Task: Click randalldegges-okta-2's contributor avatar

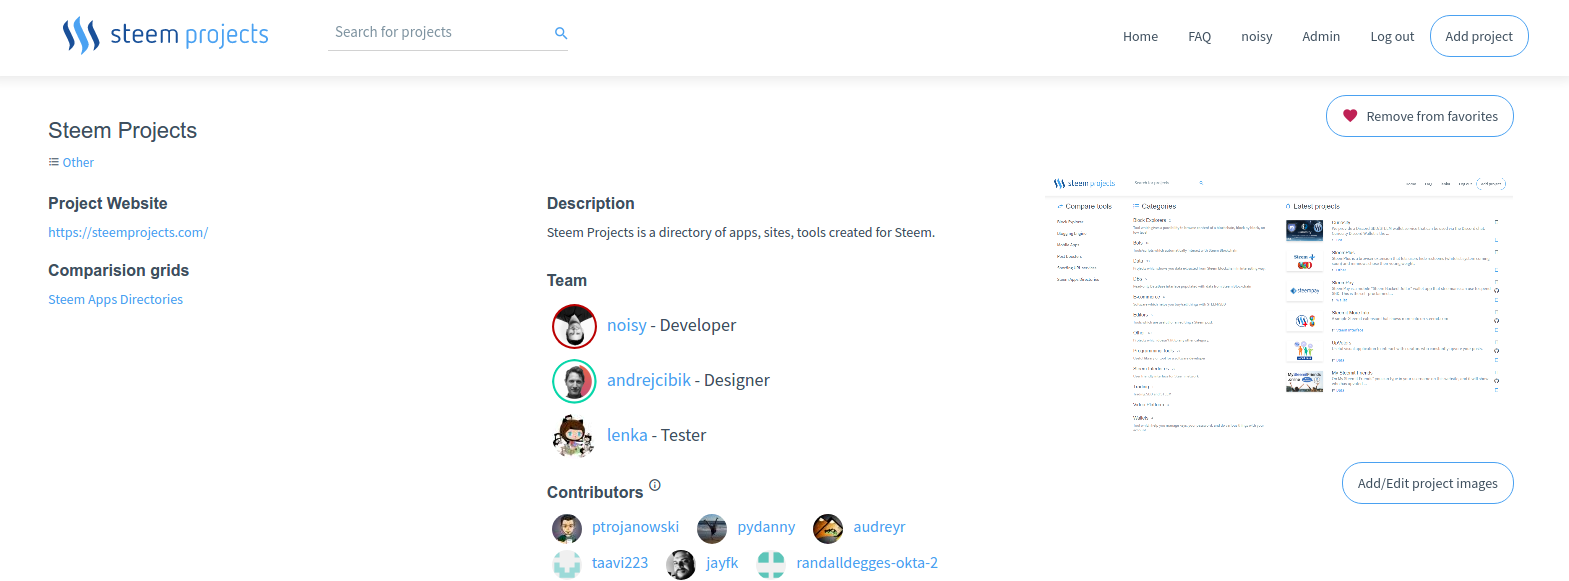Action: [771, 564]
